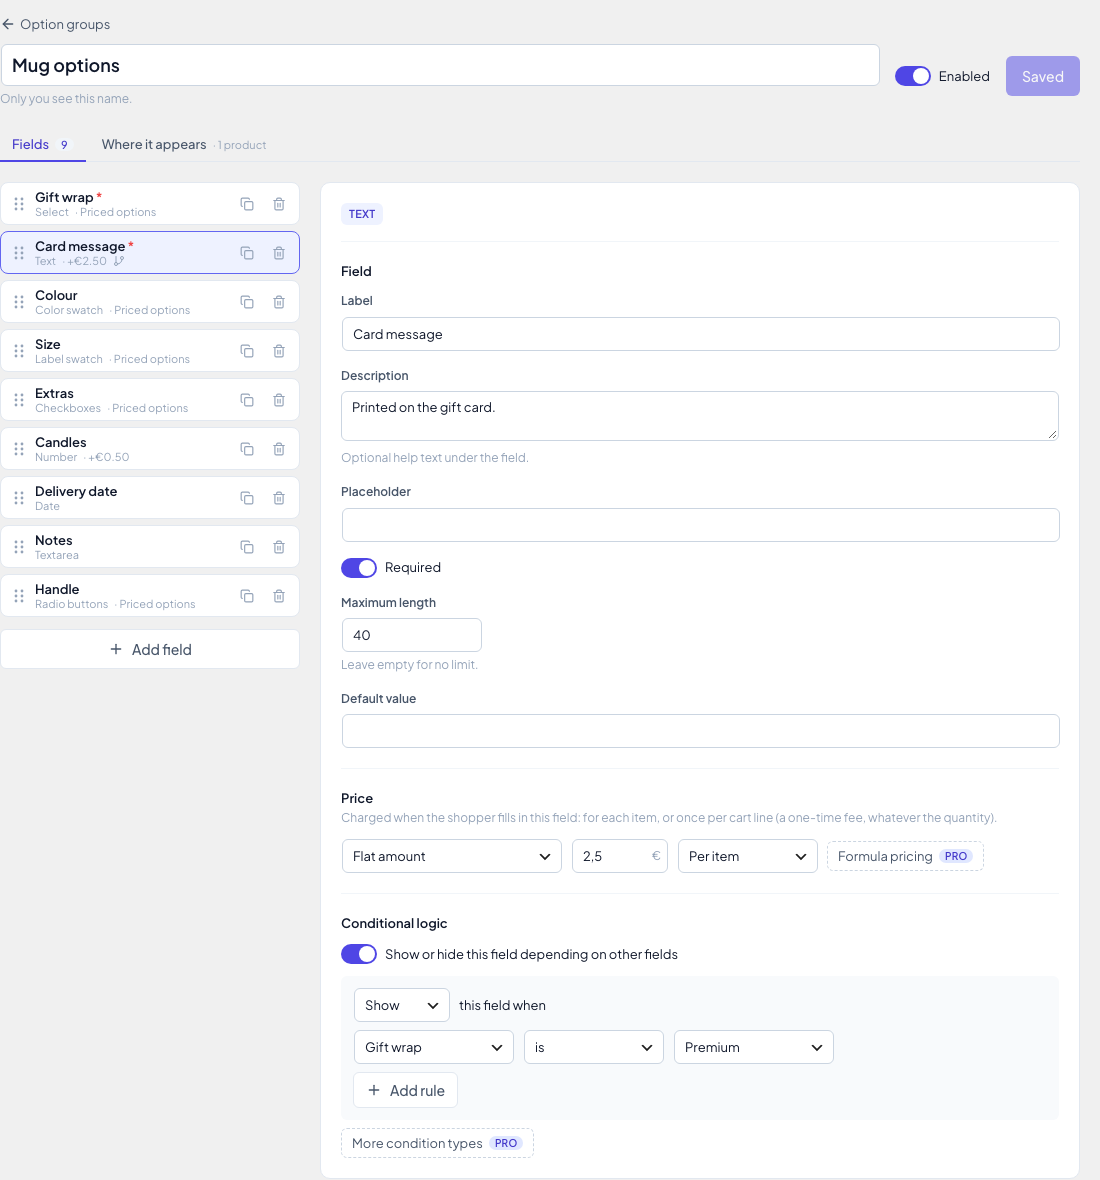Disable the conditional logic toggle
The height and width of the screenshot is (1180, 1100).
[x=359, y=954]
